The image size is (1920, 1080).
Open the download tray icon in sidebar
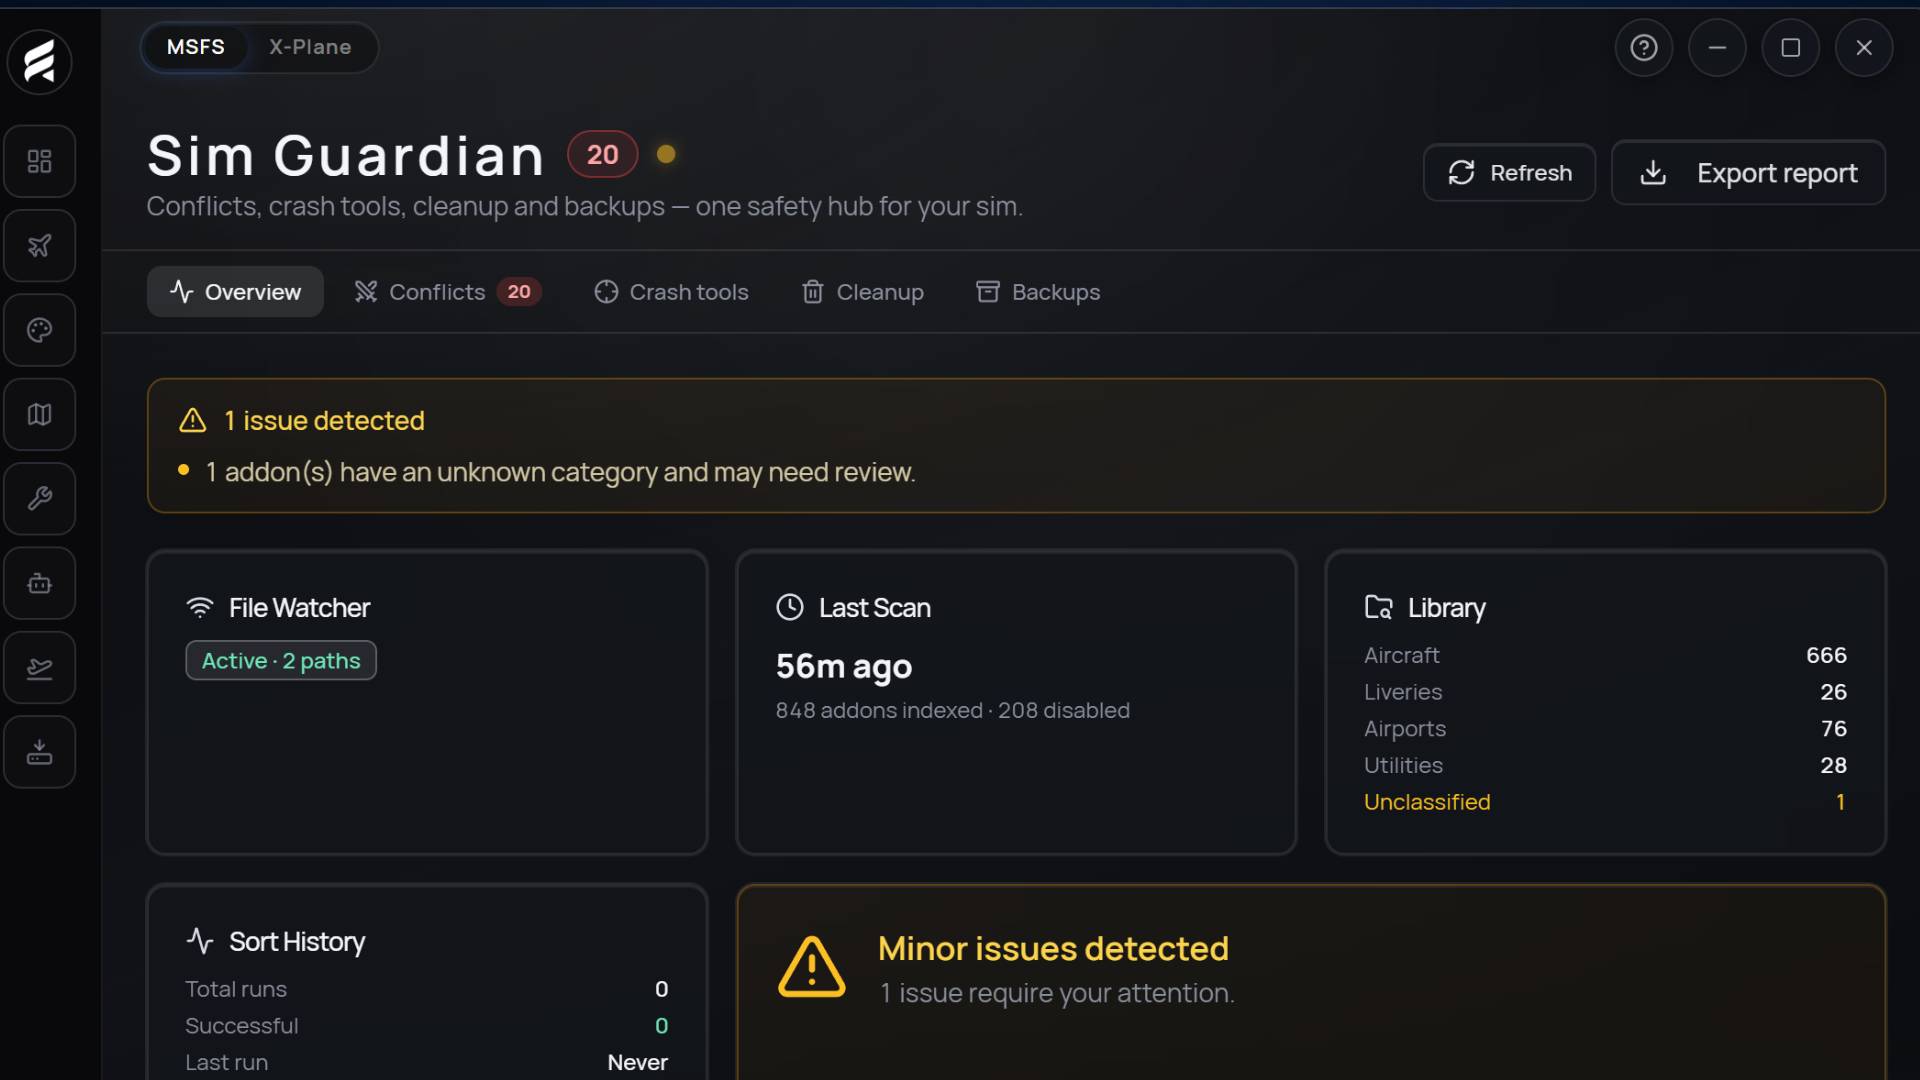[39, 752]
